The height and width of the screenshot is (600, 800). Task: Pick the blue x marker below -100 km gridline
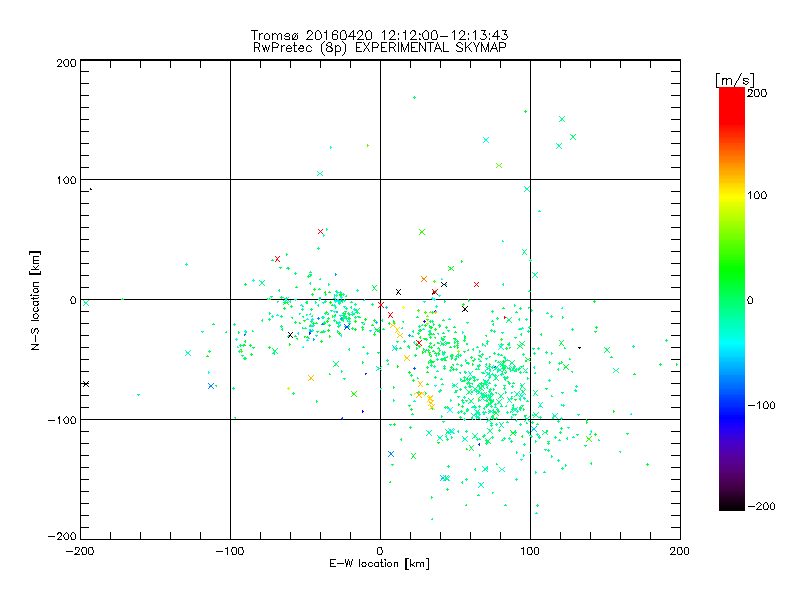(x=390, y=454)
